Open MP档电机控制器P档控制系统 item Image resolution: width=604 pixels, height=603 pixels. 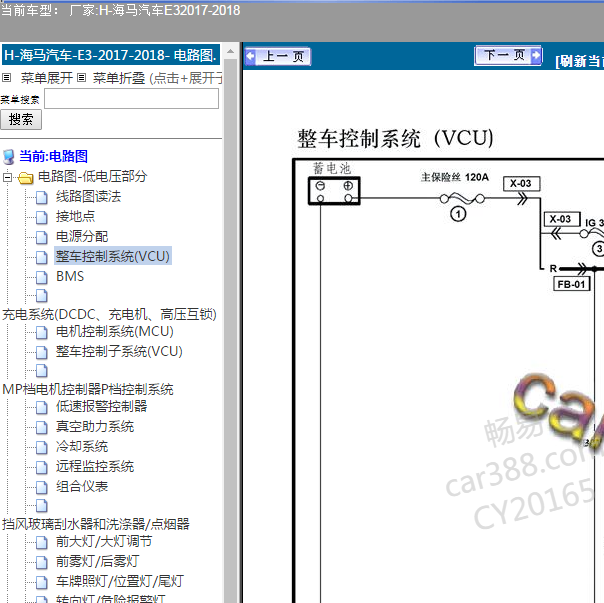coord(88,389)
